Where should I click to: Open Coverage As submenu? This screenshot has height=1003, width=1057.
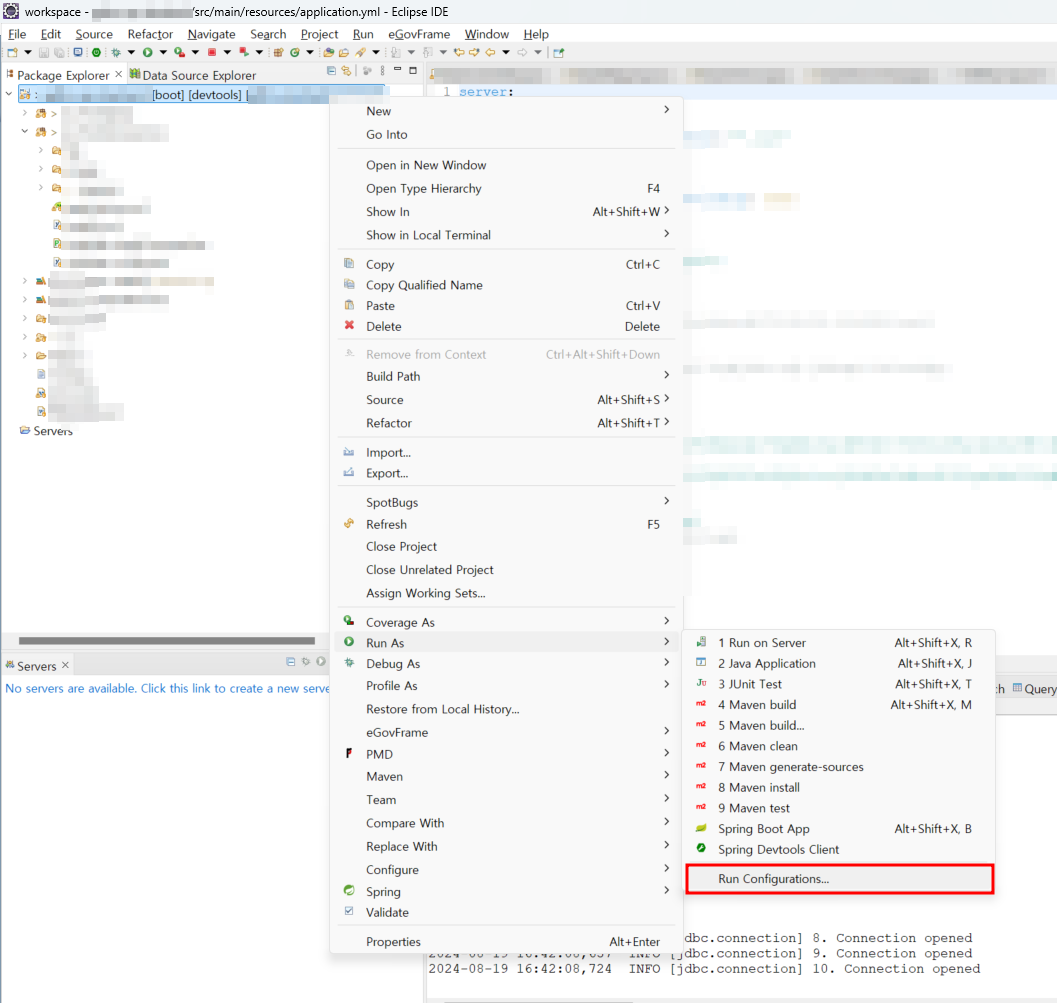click(506, 622)
